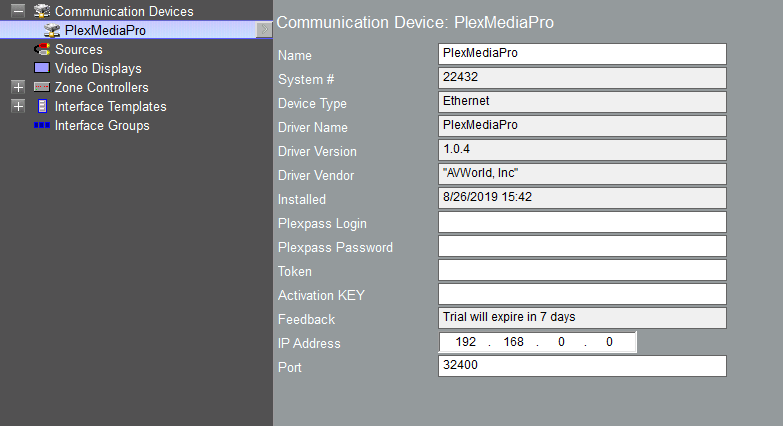Image resolution: width=783 pixels, height=426 pixels.
Task: Click the 'Installed' label
Action: click(302, 199)
